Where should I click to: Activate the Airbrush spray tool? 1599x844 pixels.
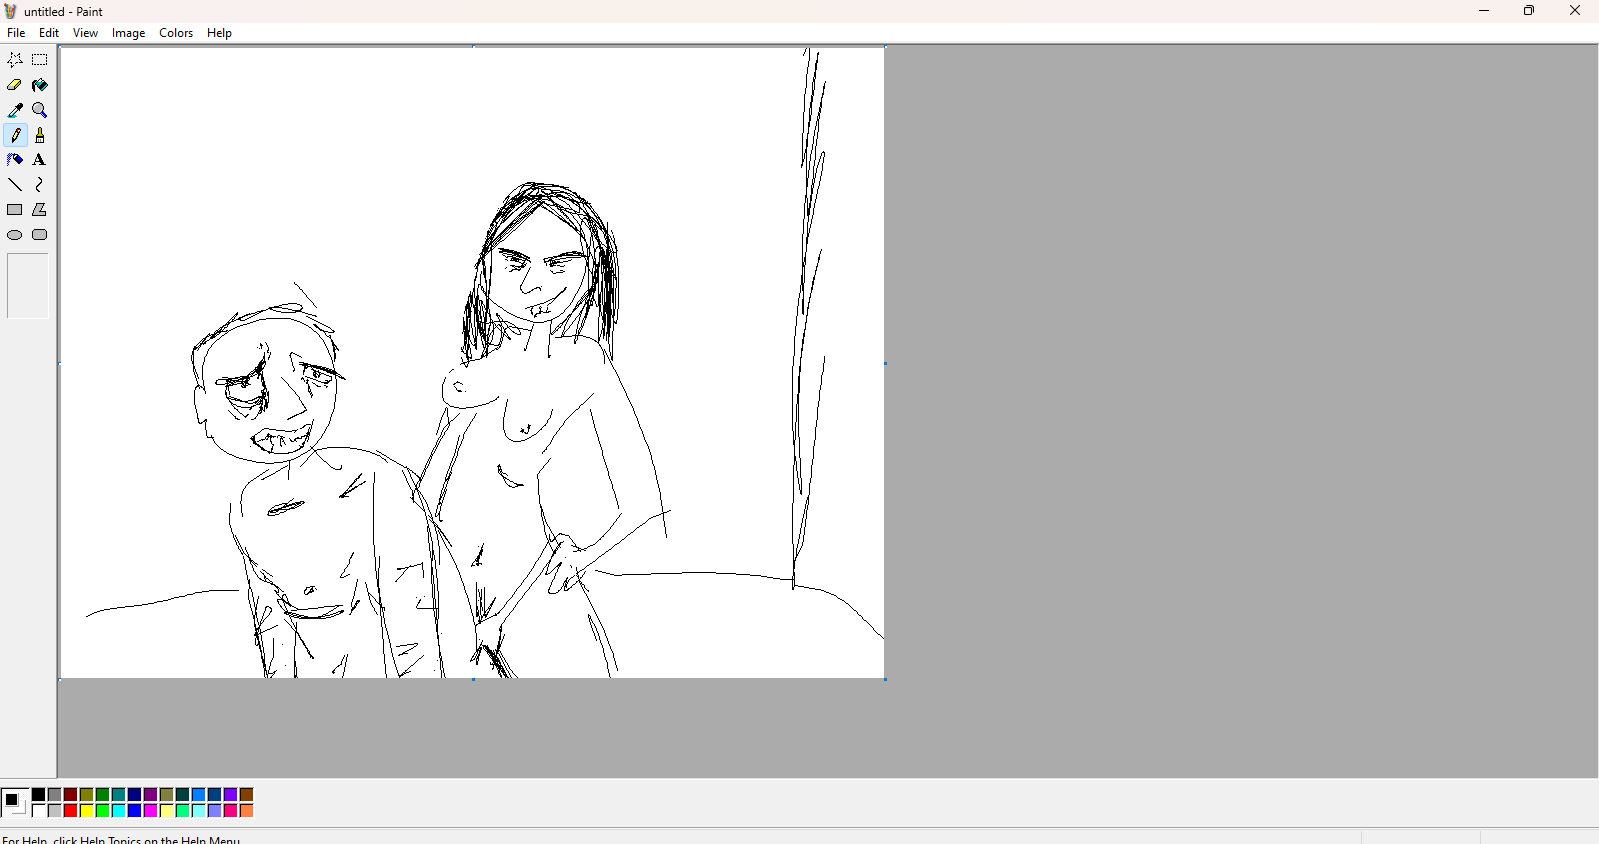15,160
